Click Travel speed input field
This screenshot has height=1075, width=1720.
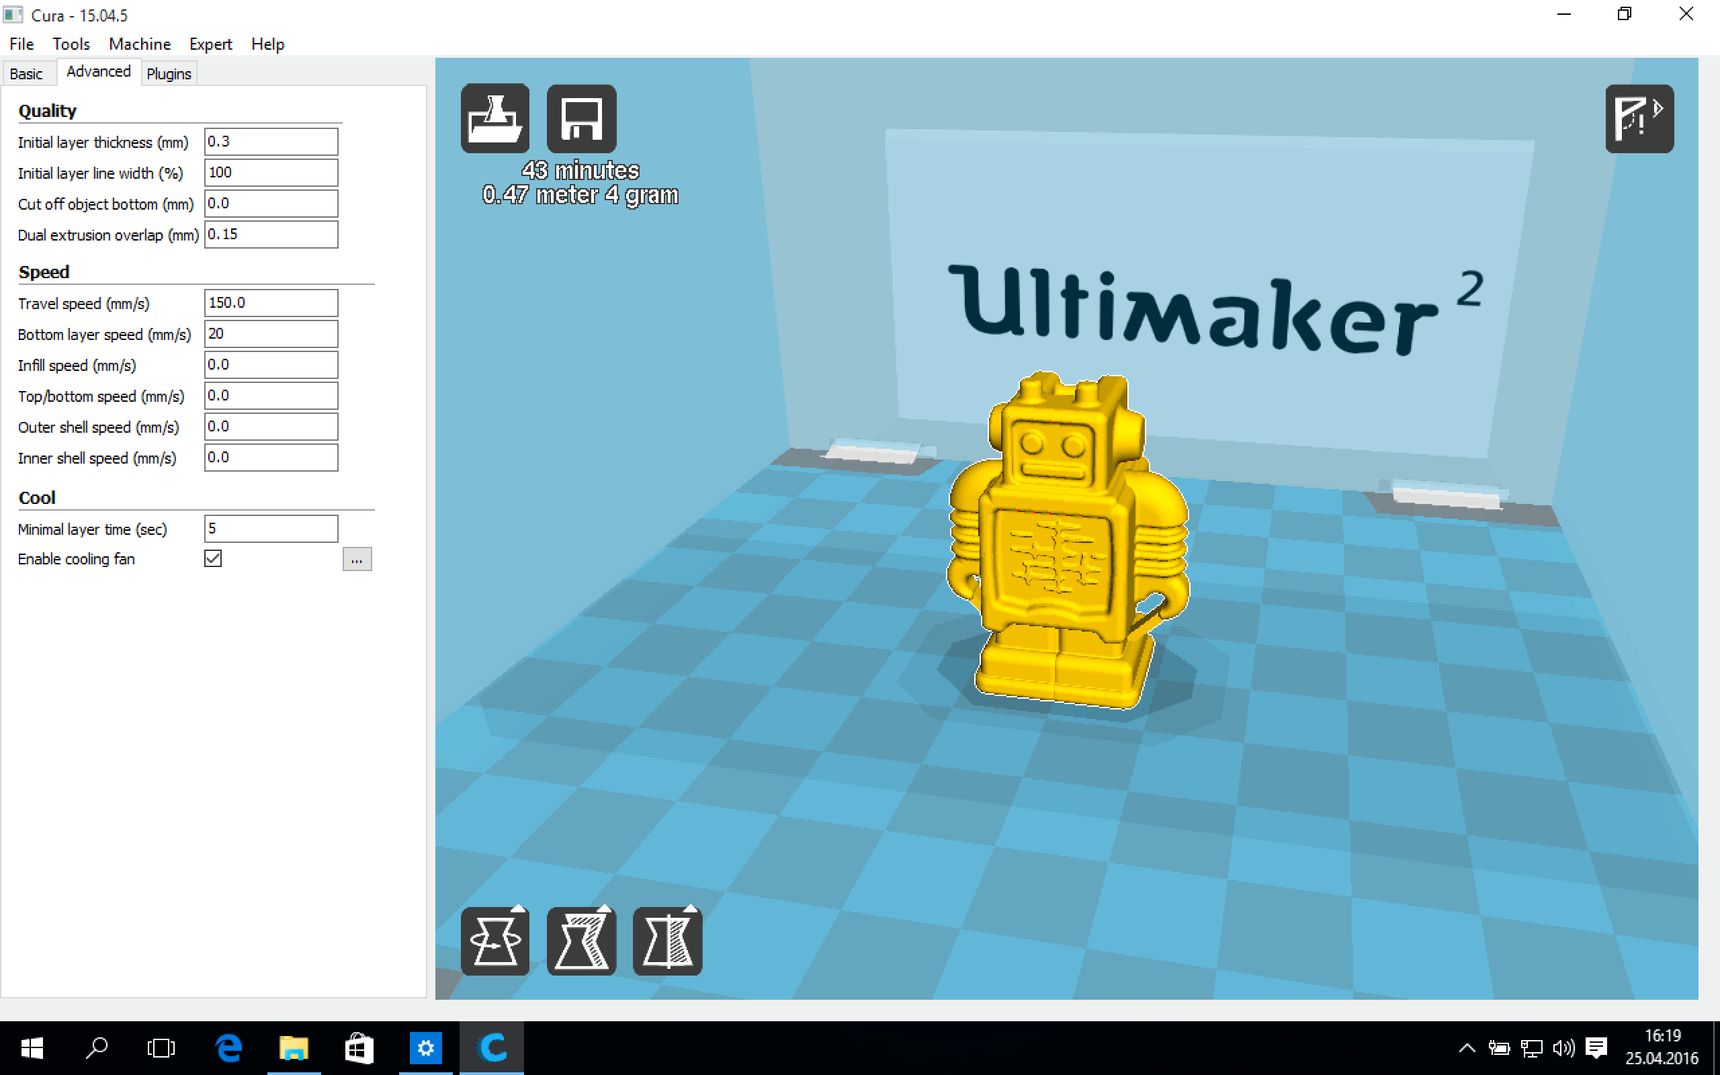[271, 302]
